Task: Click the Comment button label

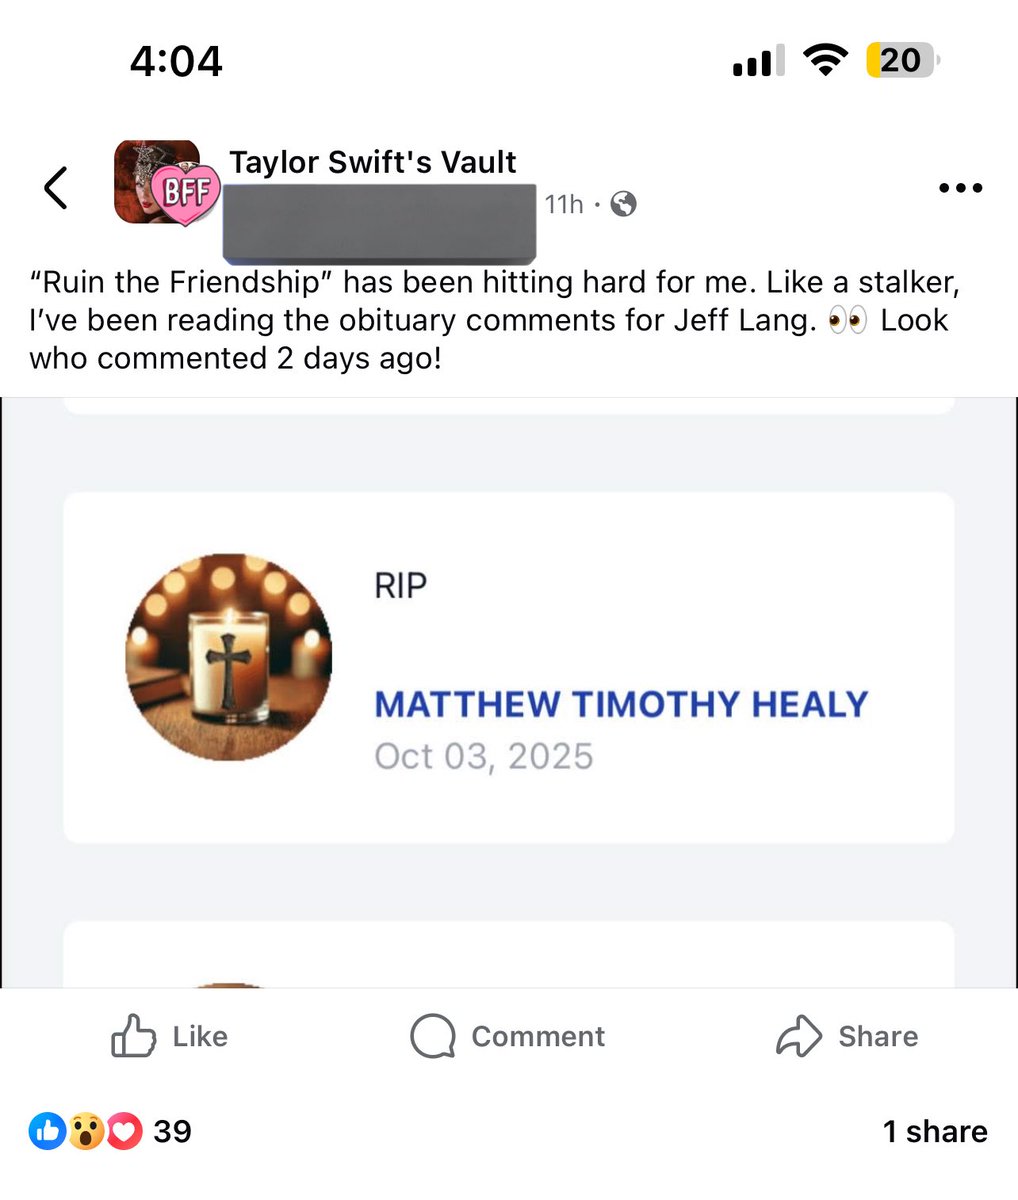Action: [538, 1036]
